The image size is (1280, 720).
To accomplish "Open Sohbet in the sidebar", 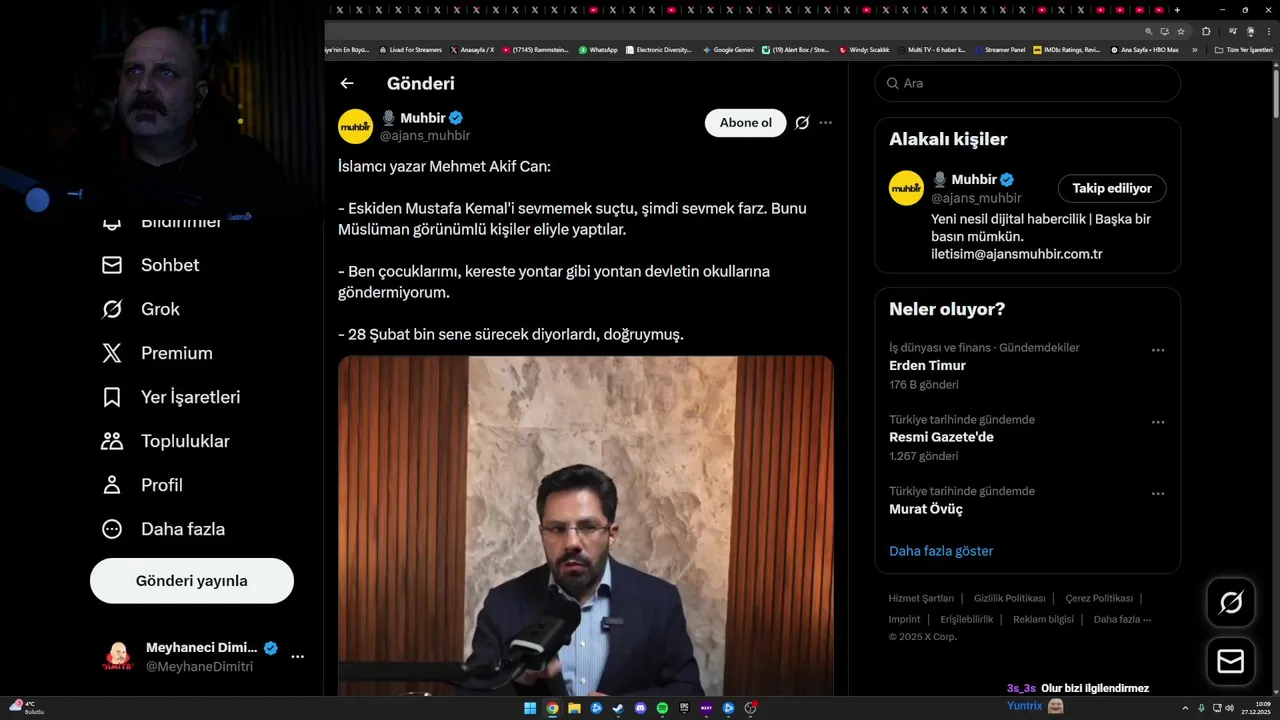I will [151, 265].
